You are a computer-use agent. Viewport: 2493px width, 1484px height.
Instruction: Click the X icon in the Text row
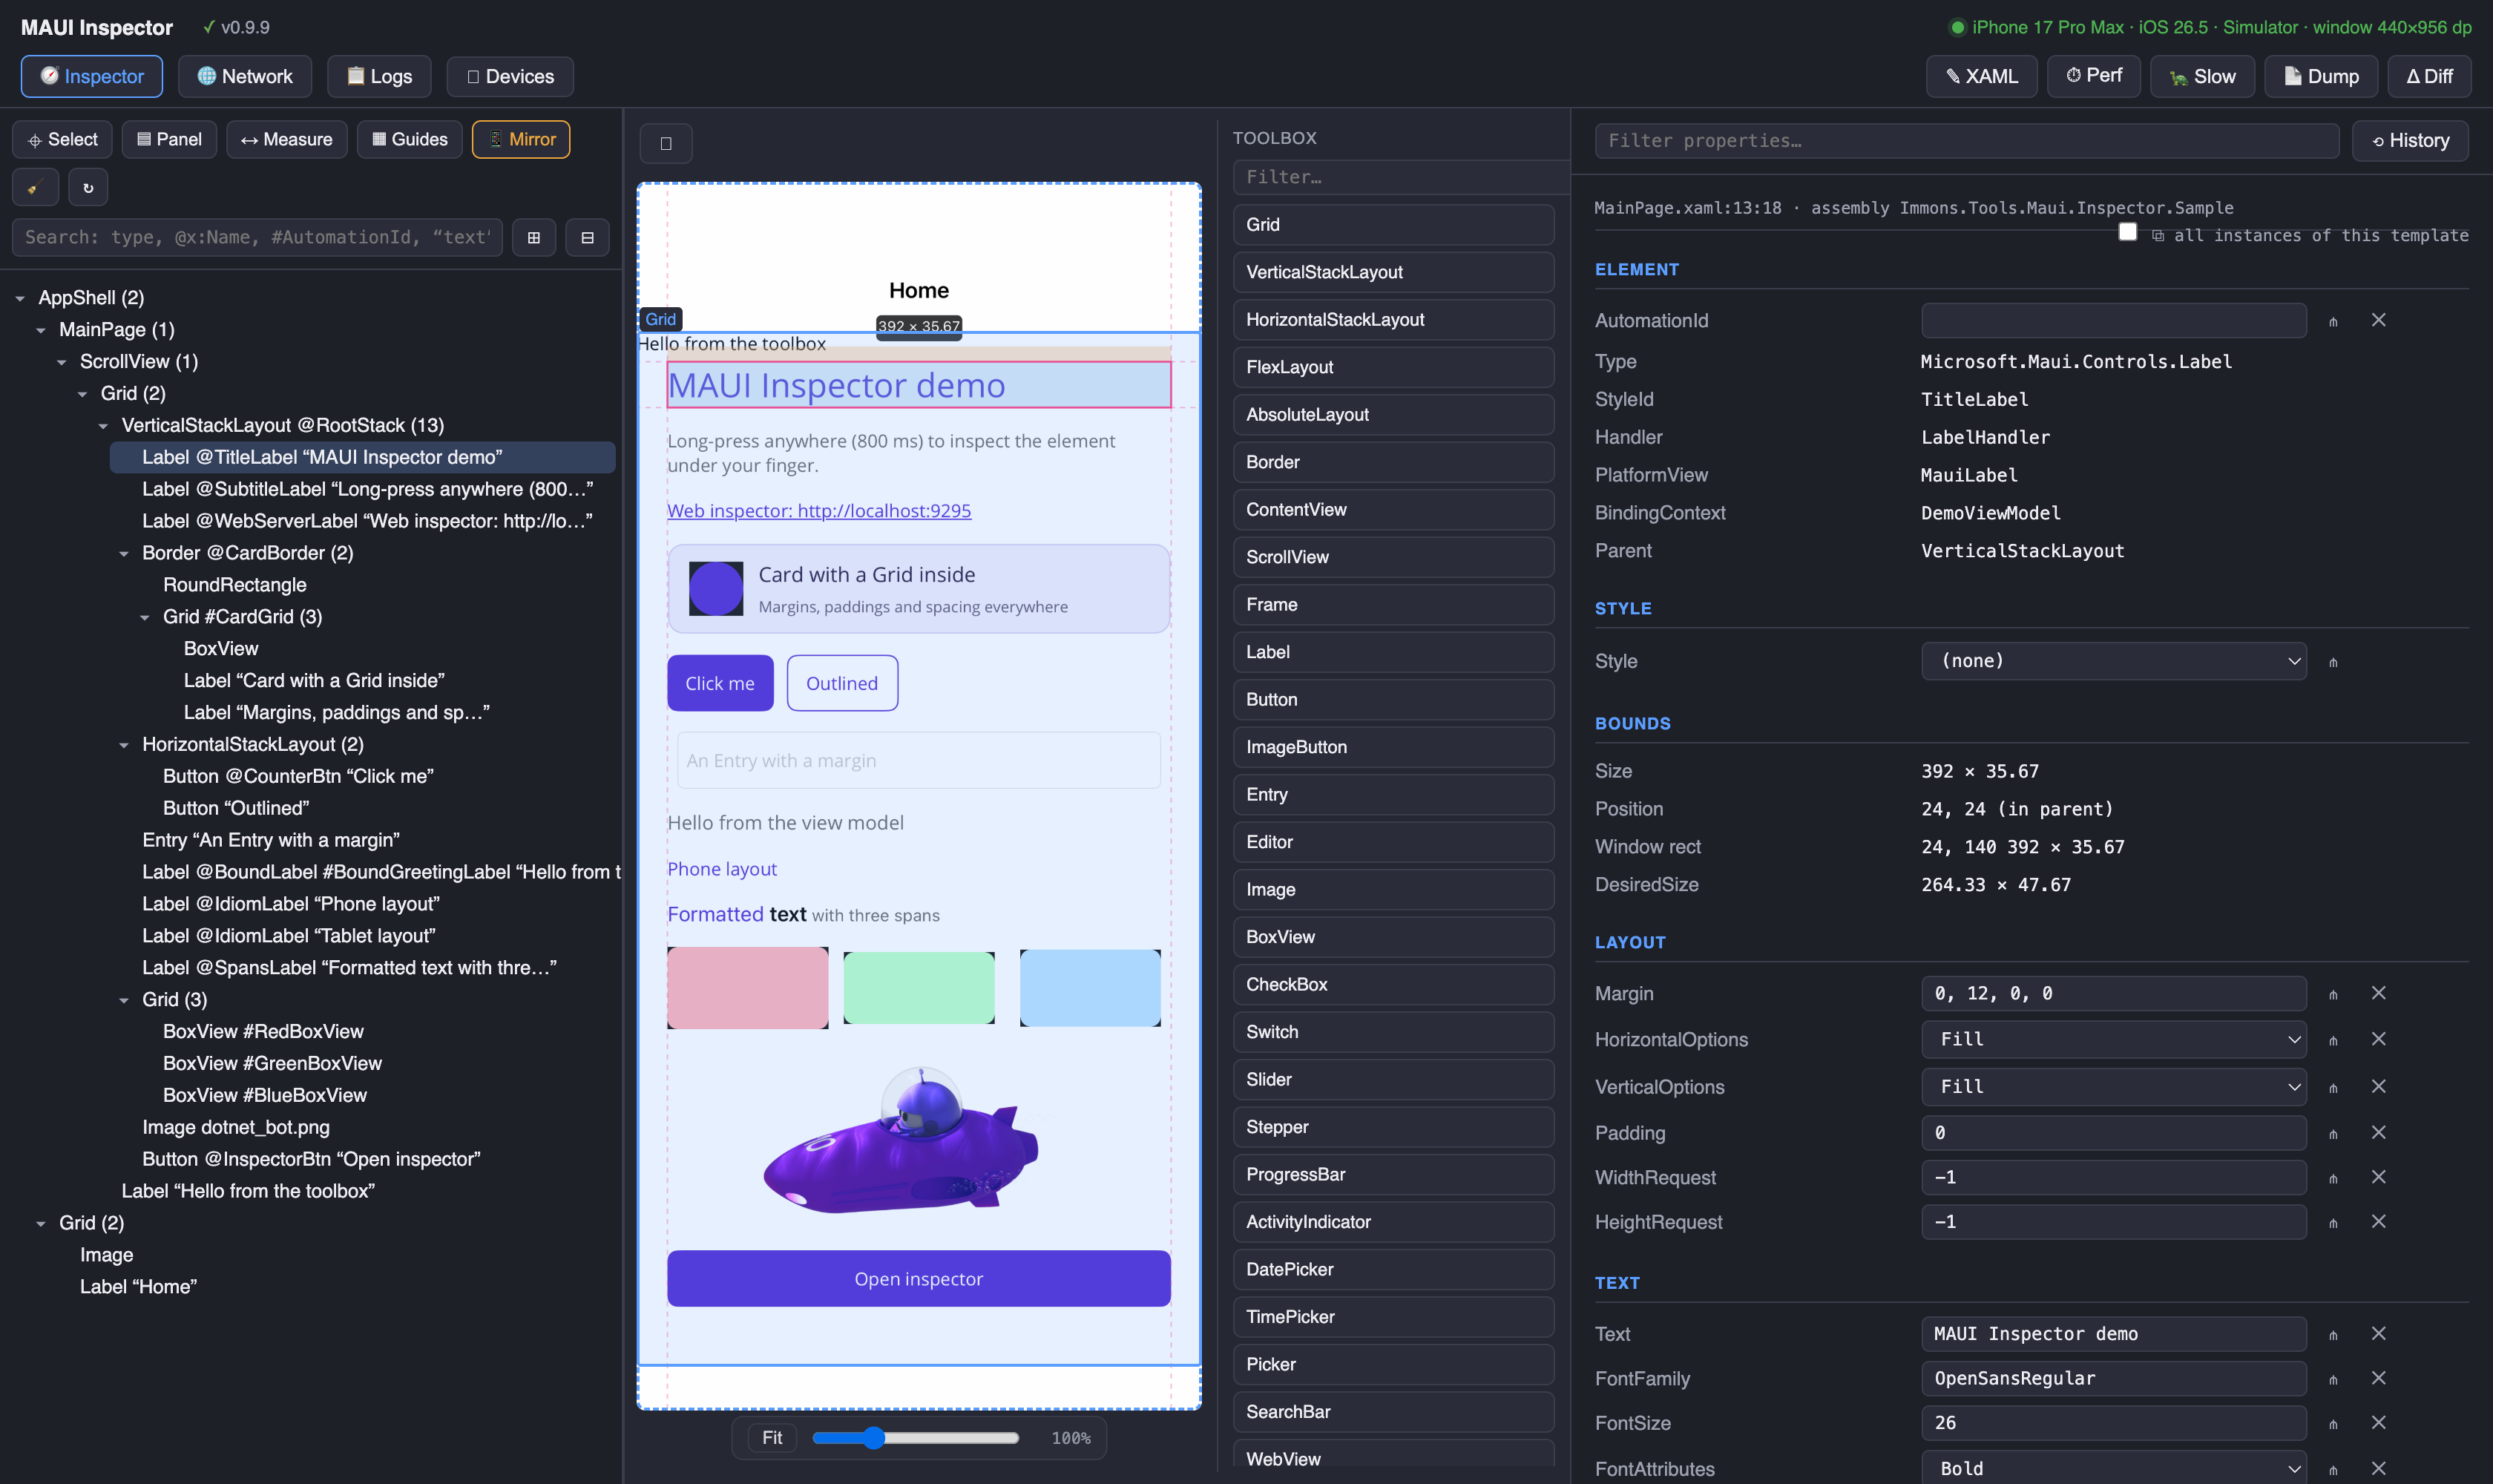2379,1333
